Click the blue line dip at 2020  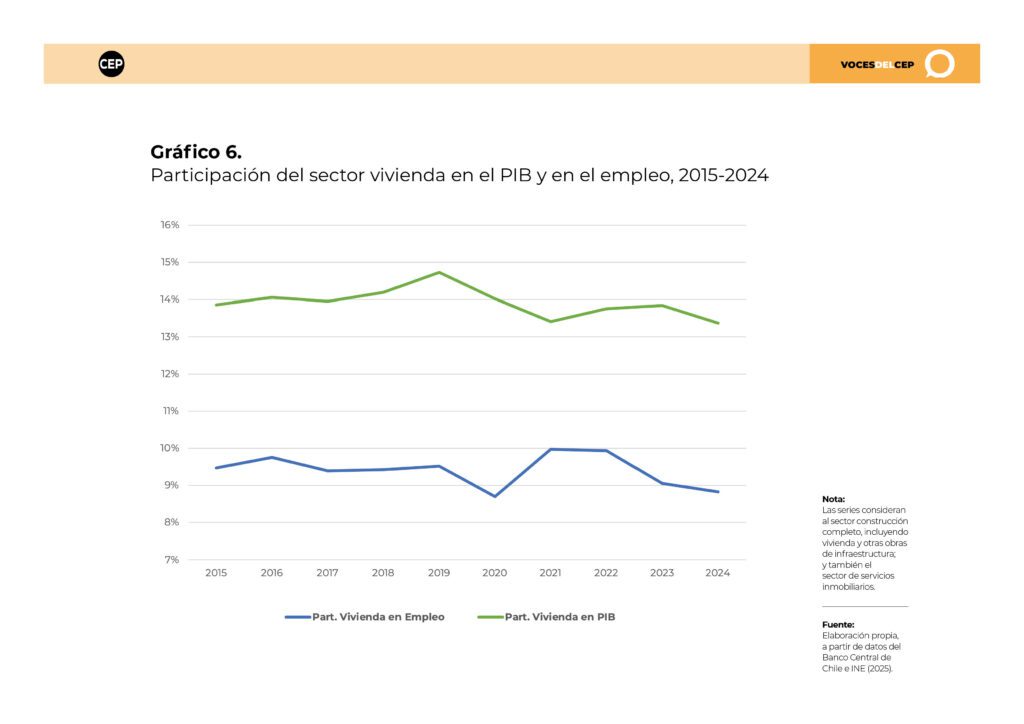point(495,496)
